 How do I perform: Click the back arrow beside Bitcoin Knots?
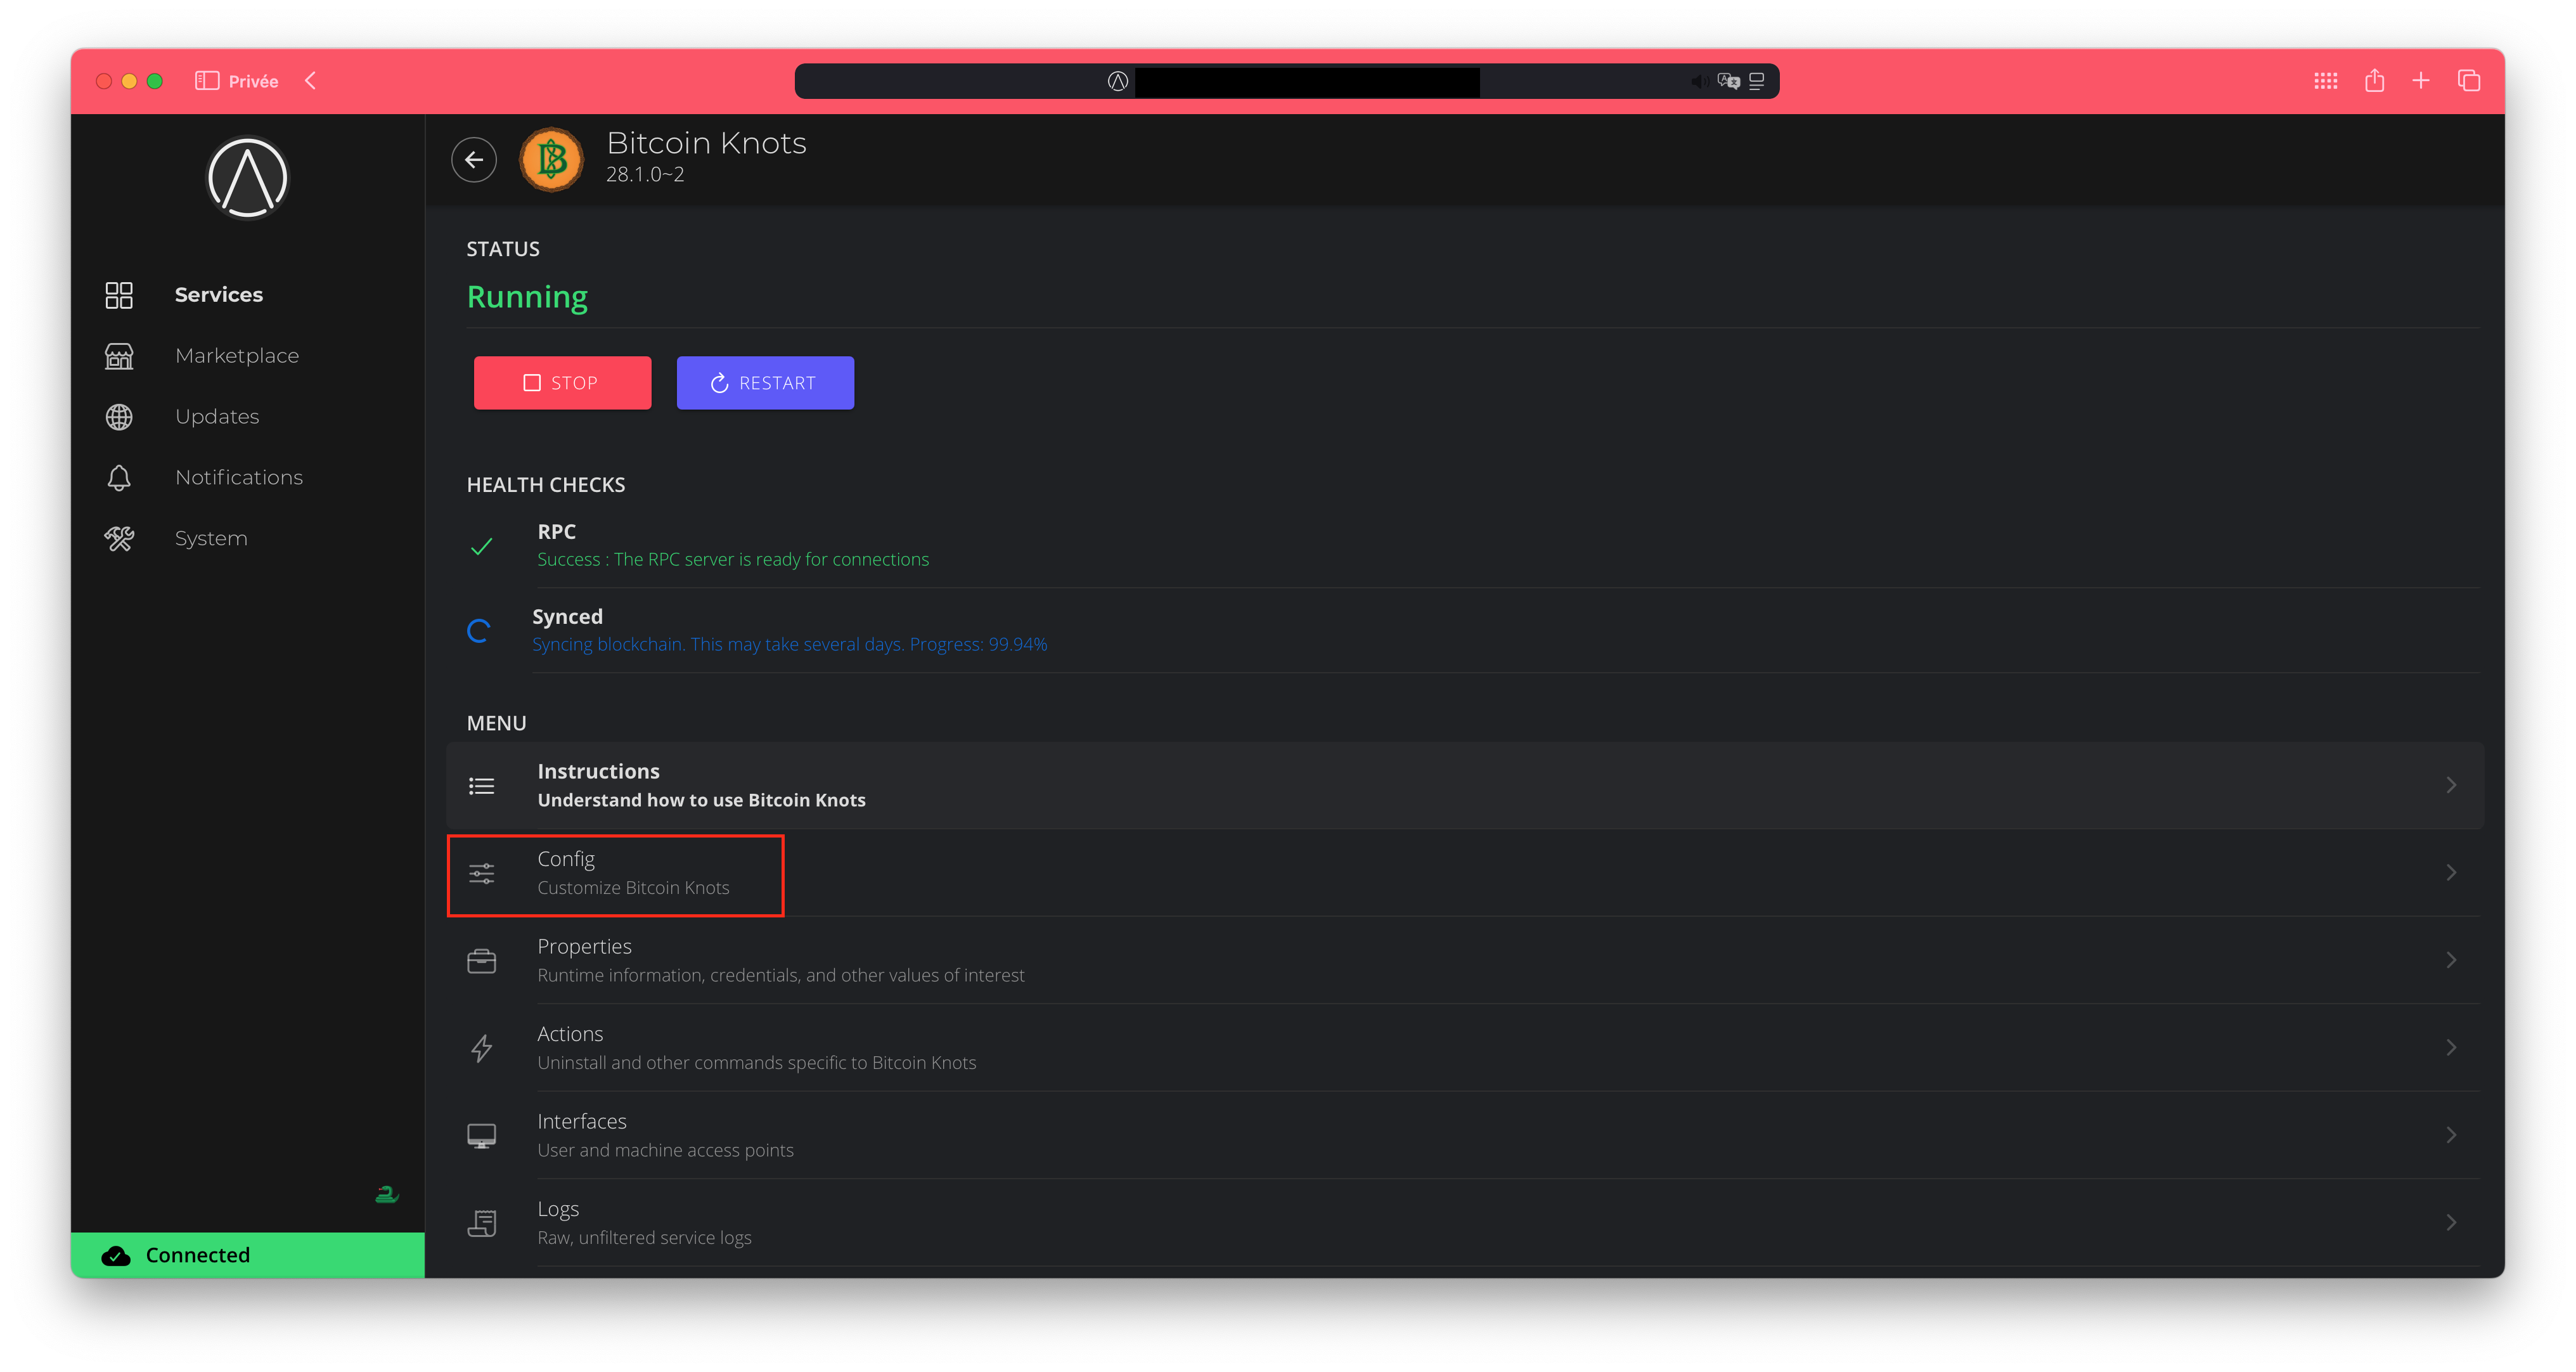pyautogui.click(x=473, y=160)
